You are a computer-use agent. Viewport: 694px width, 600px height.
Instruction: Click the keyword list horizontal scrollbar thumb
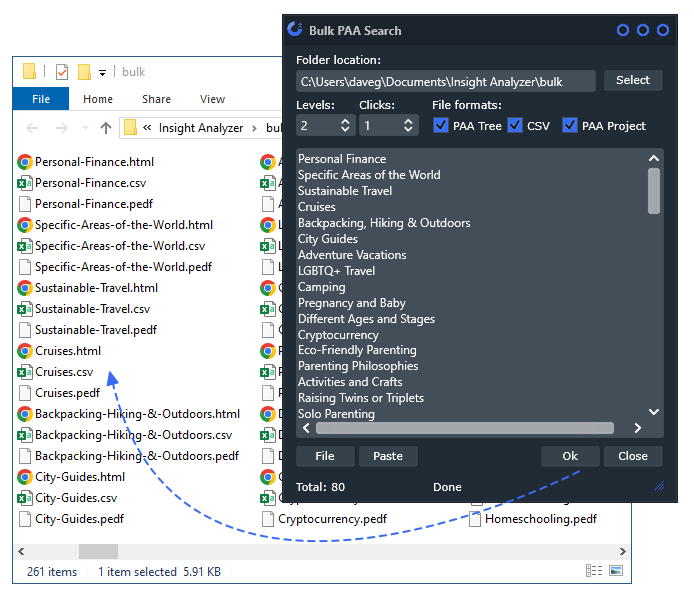[x=465, y=428]
